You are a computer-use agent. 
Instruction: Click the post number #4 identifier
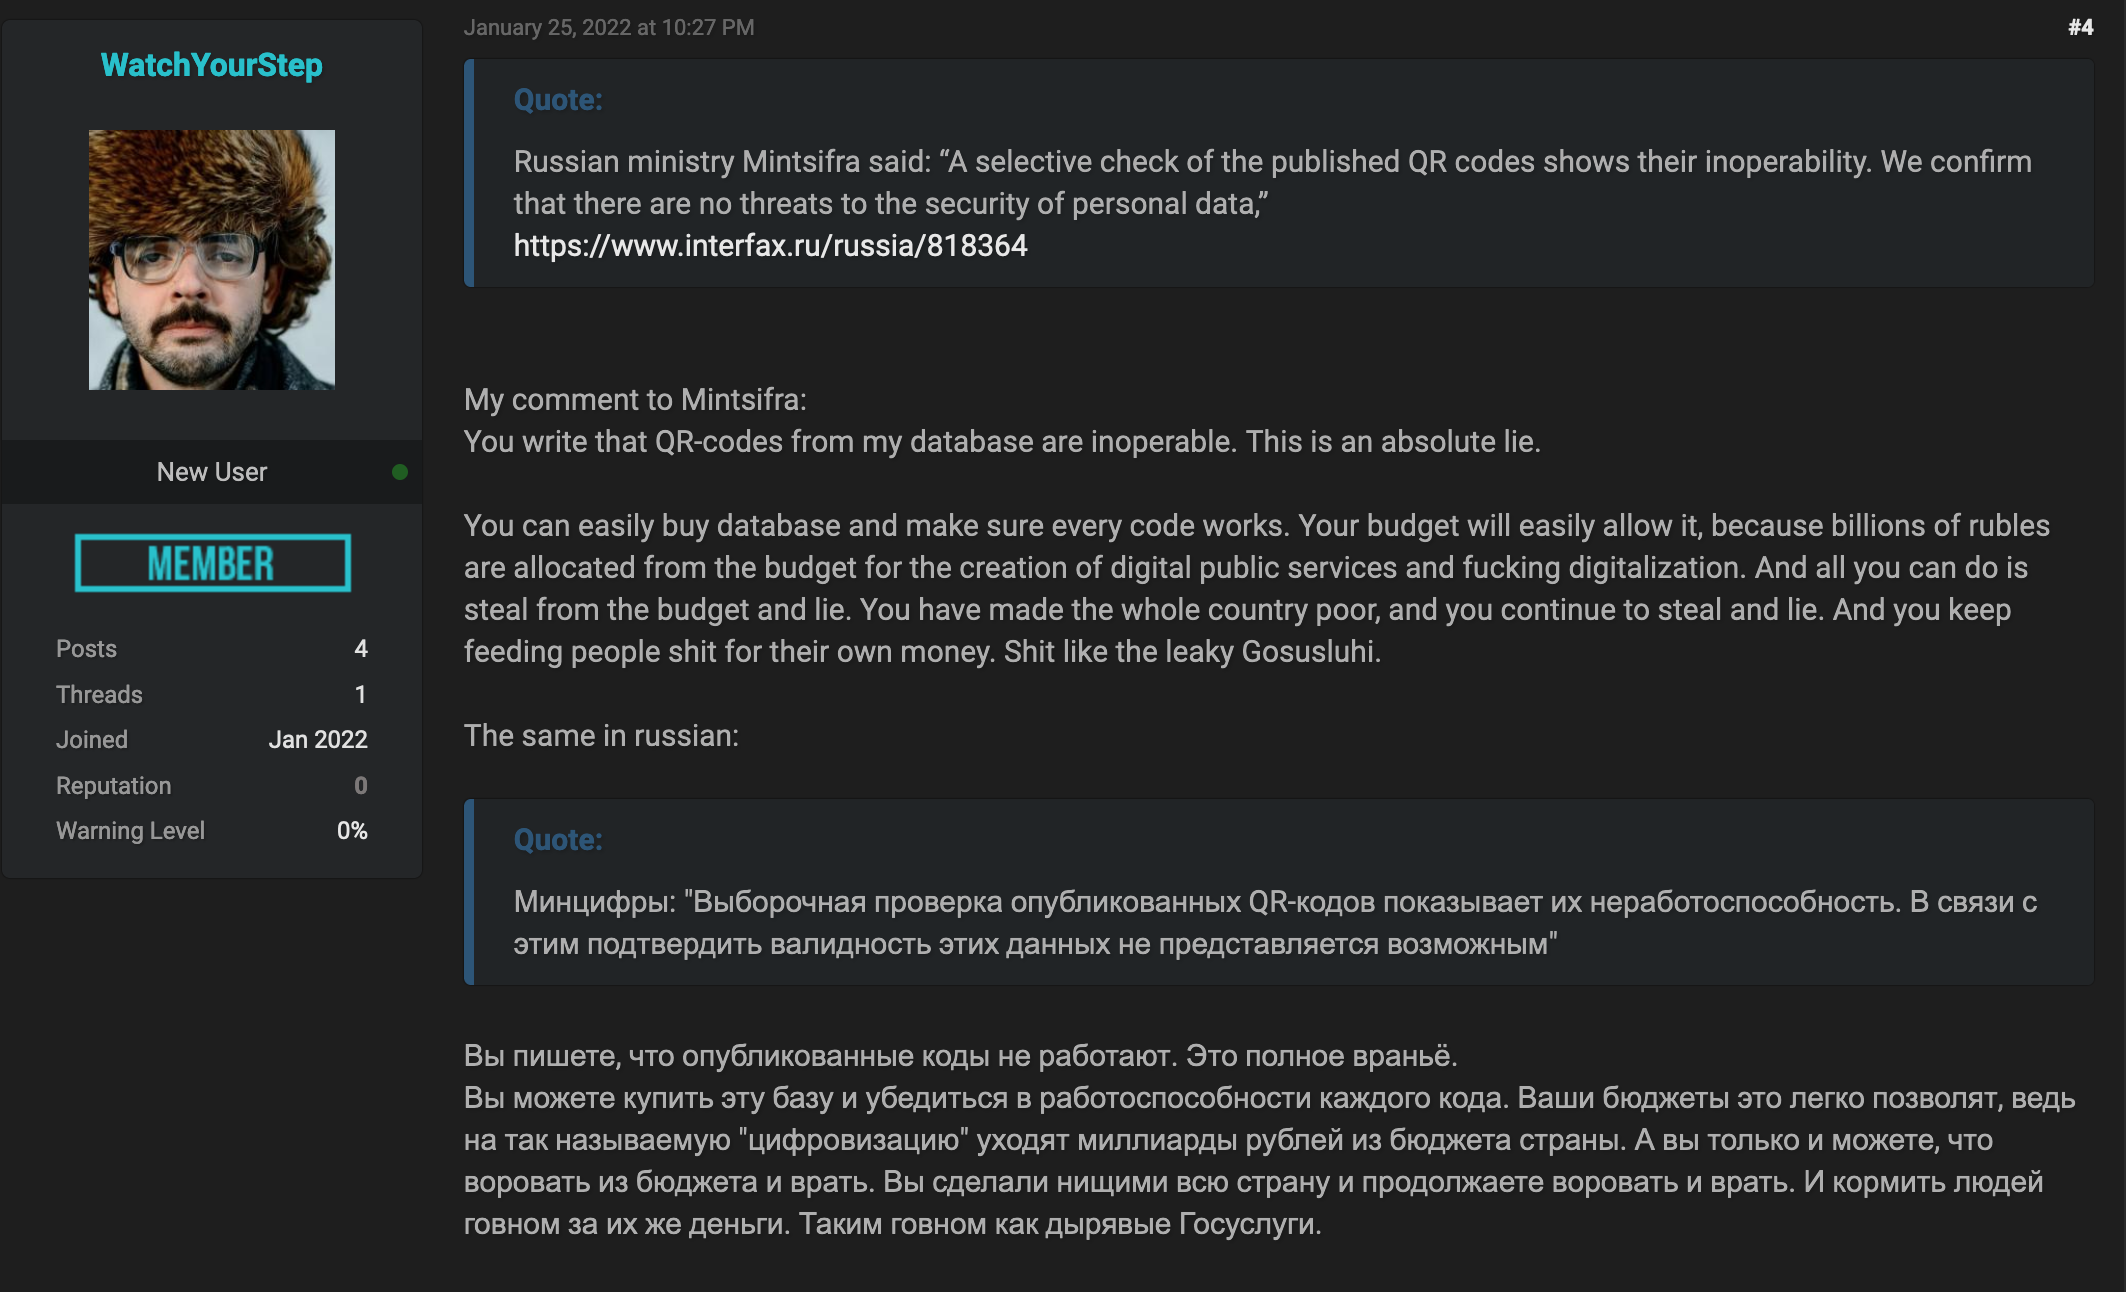coord(2080,26)
